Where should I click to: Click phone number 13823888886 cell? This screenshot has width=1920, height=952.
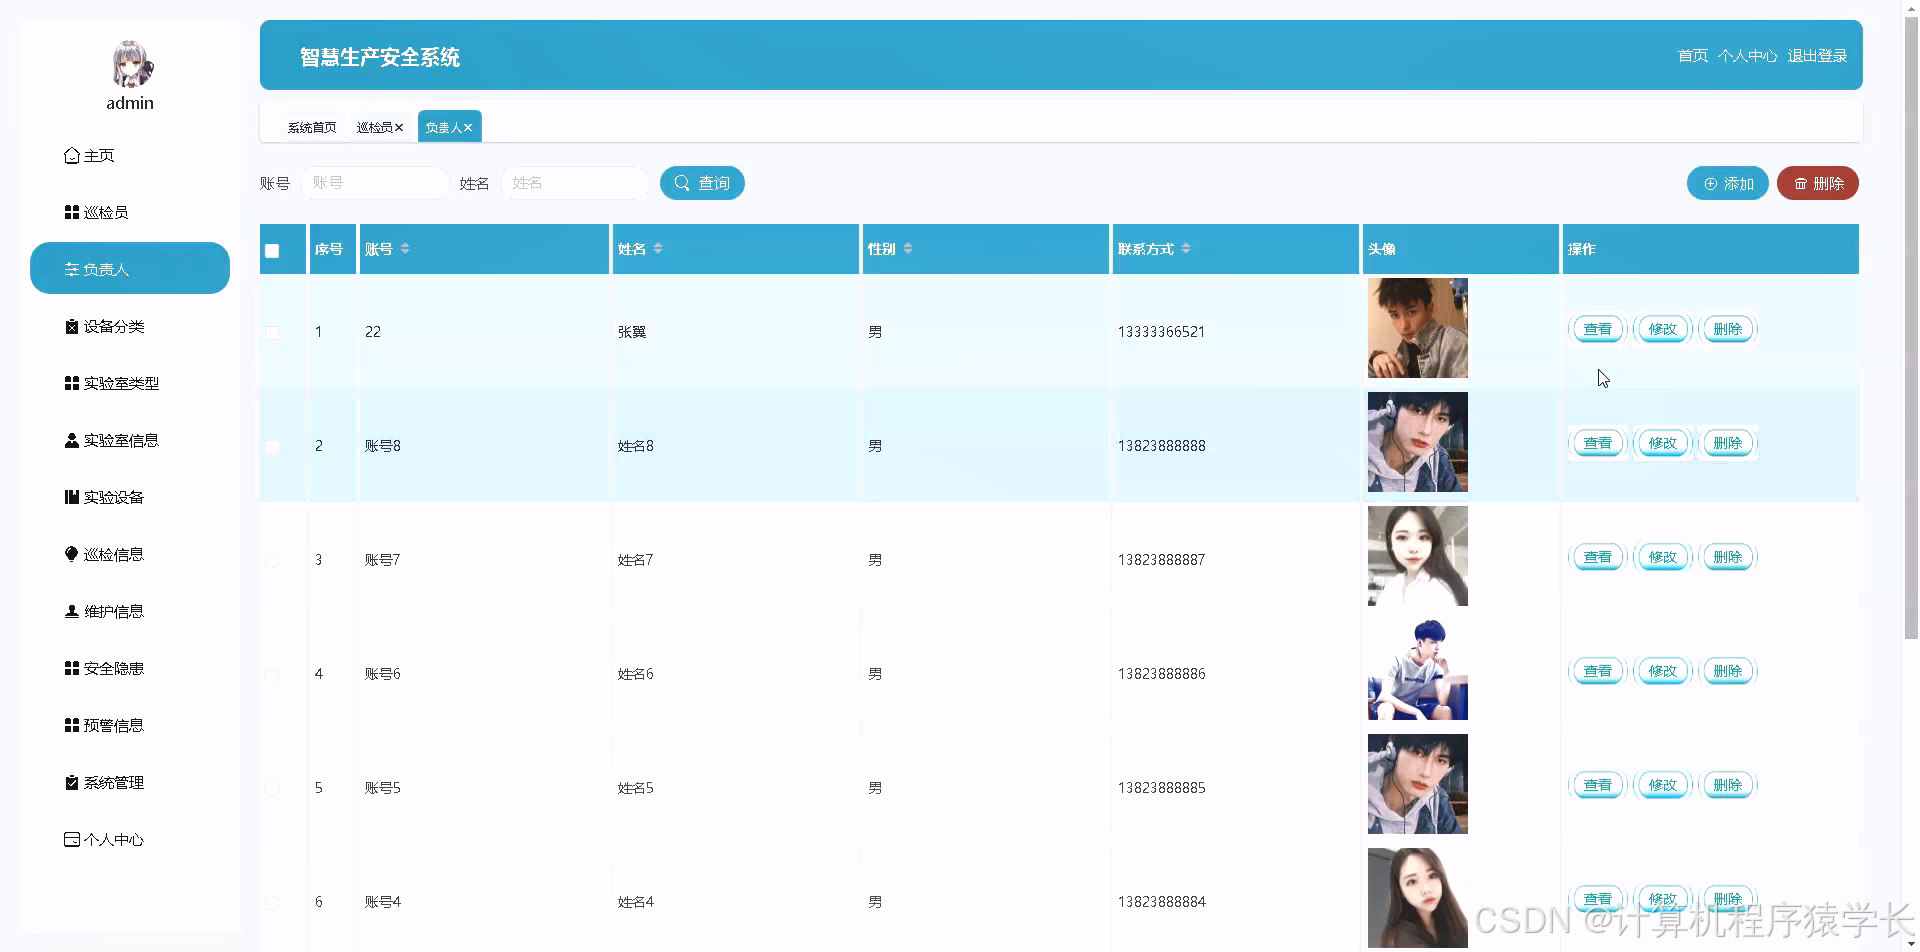1161,674
